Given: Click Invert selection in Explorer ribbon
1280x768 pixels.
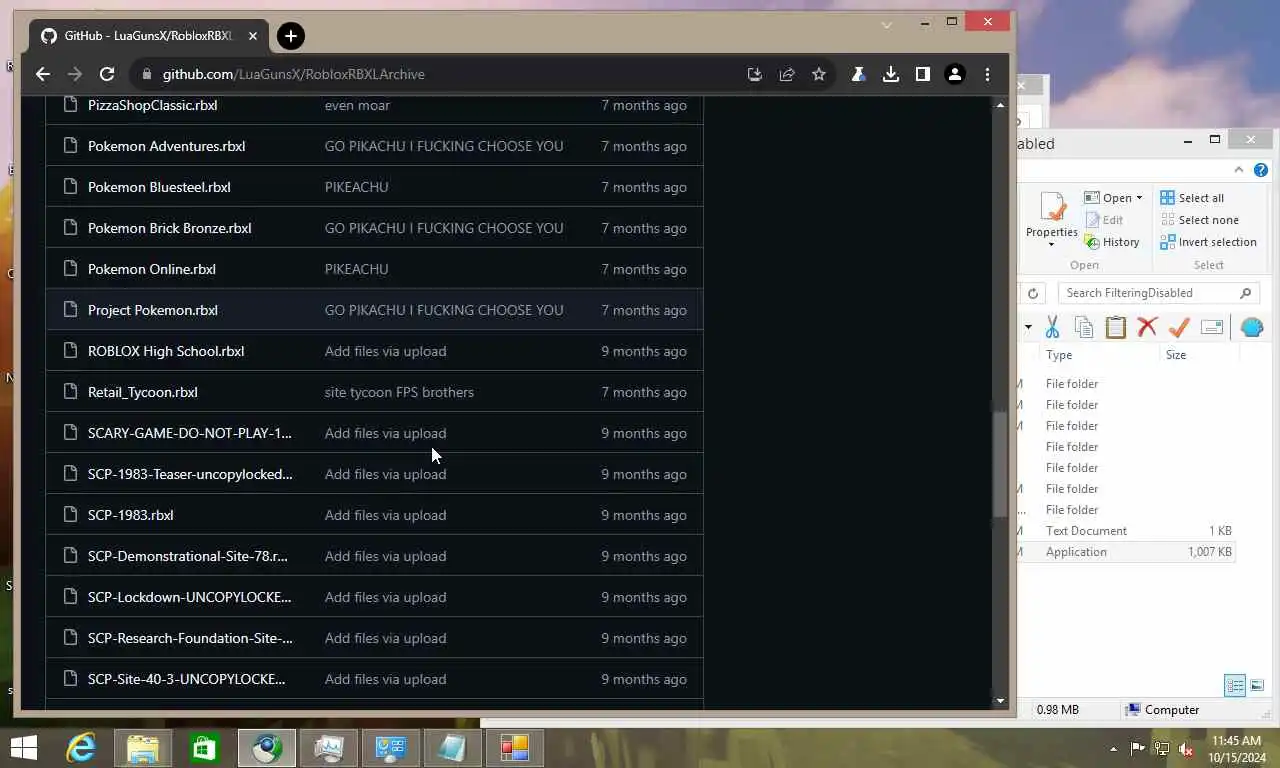Looking at the screenshot, I should (1208, 242).
